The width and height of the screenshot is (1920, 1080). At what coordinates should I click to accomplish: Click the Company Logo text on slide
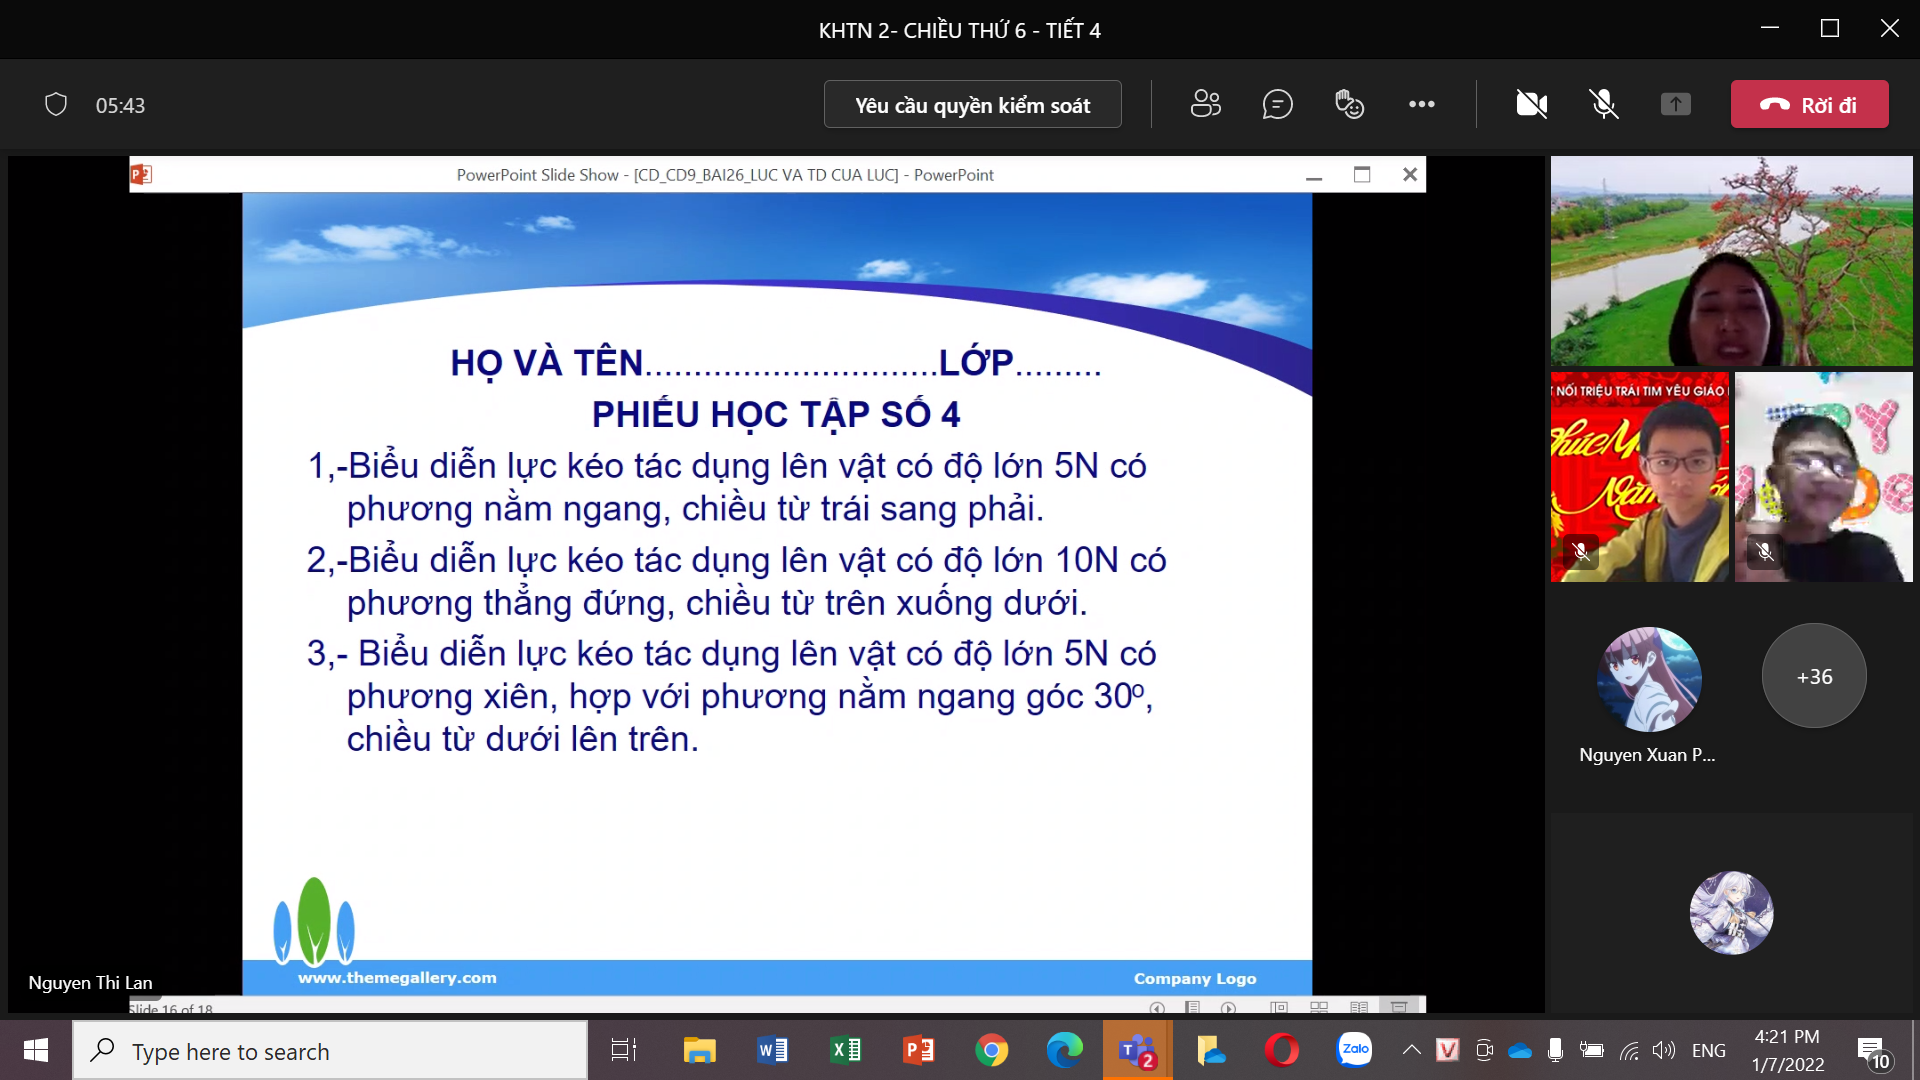pyautogui.click(x=1195, y=978)
